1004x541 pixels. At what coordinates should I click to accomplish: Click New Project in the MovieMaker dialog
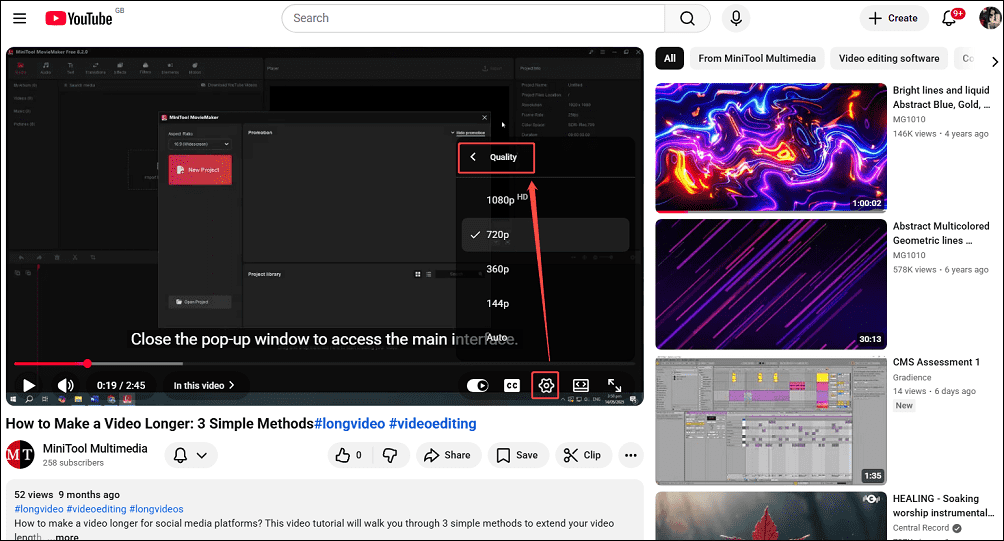point(200,170)
